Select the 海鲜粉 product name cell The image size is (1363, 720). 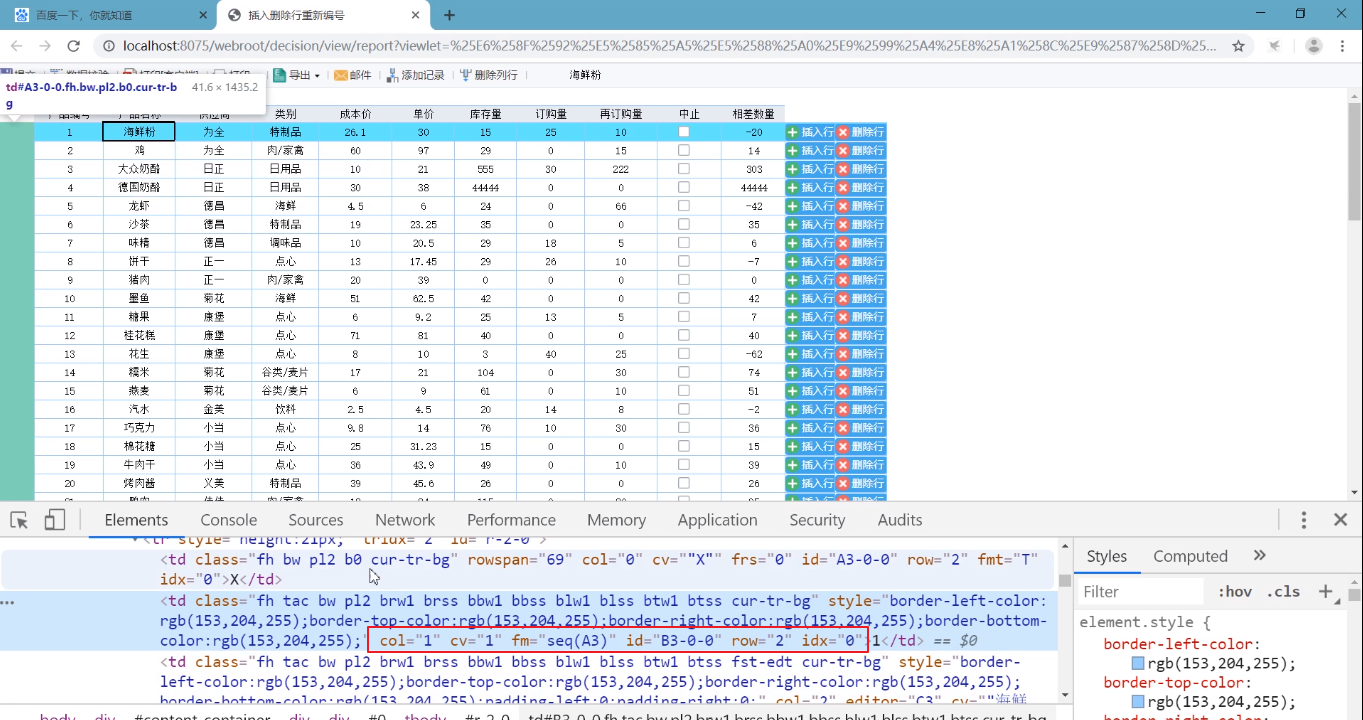coord(139,132)
